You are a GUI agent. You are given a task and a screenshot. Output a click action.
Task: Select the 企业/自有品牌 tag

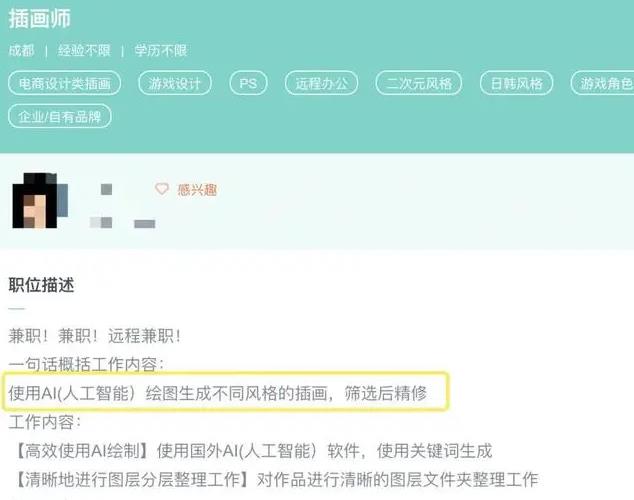point(59,116)
